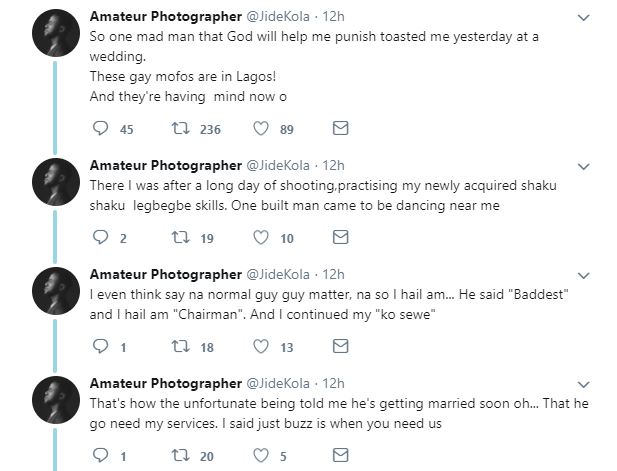617x471 pixels.
Task: Reply to the wedding toasting tweet
Action: pyautogui.click(x=100, y=128)
